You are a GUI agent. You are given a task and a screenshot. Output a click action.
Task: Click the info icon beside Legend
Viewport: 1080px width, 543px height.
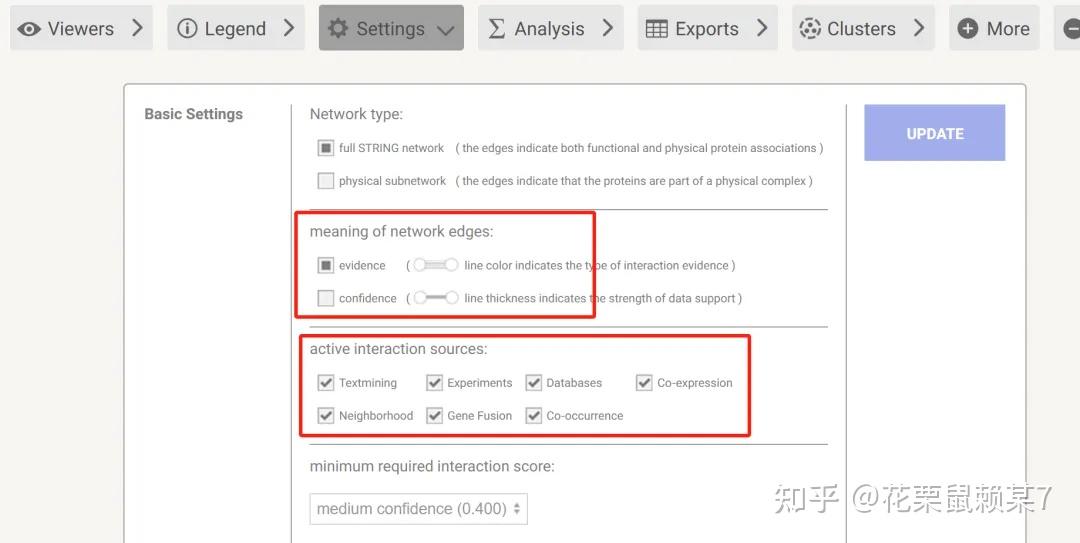click(x=187, y=28)
